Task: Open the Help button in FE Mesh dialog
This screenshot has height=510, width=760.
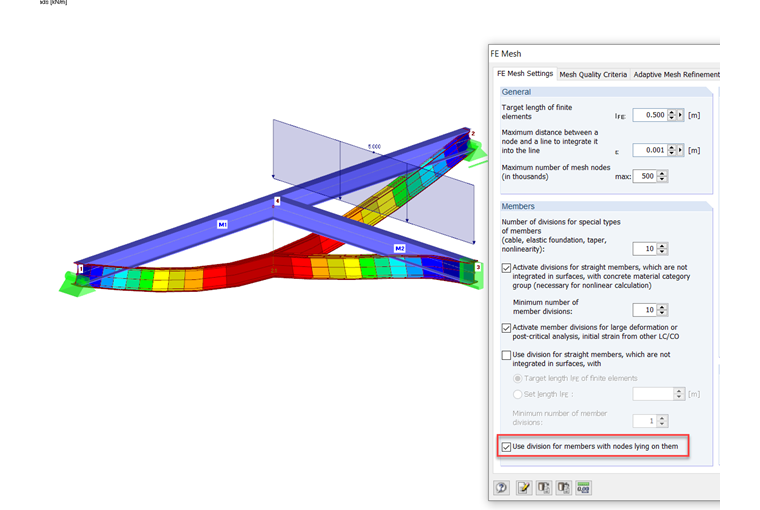Action: pyautogui.click(x=502, y=488)
